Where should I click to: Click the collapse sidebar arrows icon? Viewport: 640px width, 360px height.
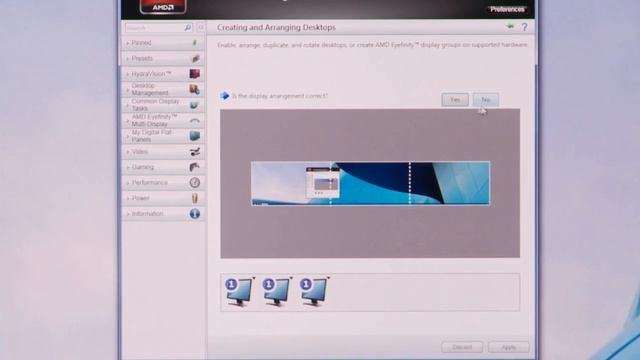(200, 28)
